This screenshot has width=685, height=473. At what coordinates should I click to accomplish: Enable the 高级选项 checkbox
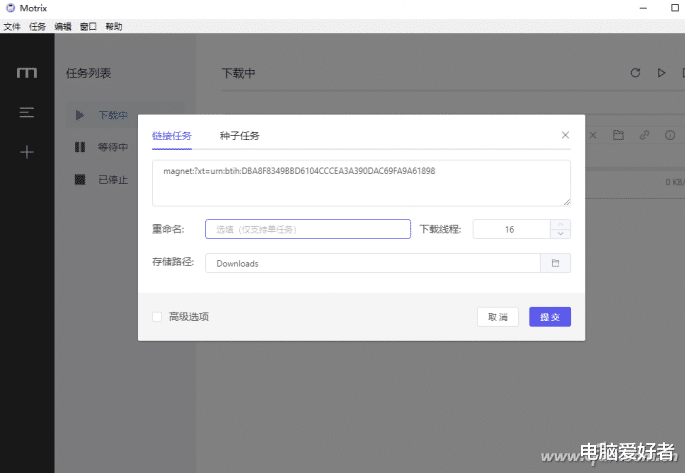click(157, 317)
